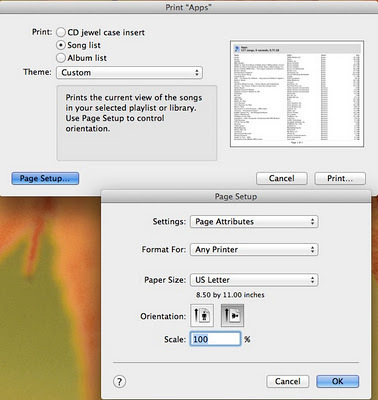Click the Print... button
This screenshot has width=378, height=400.
pyautogui.click(x=340, y=178)
